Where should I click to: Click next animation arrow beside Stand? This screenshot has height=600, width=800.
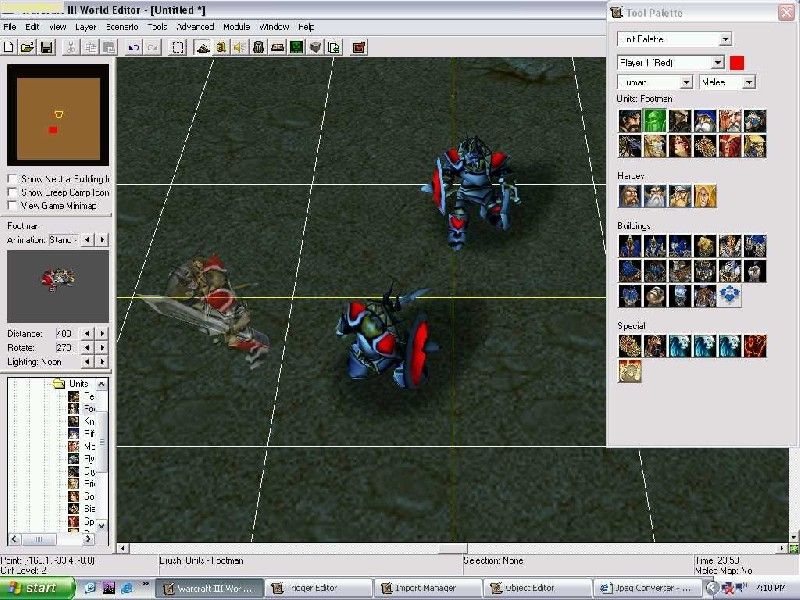coord(103,239)
